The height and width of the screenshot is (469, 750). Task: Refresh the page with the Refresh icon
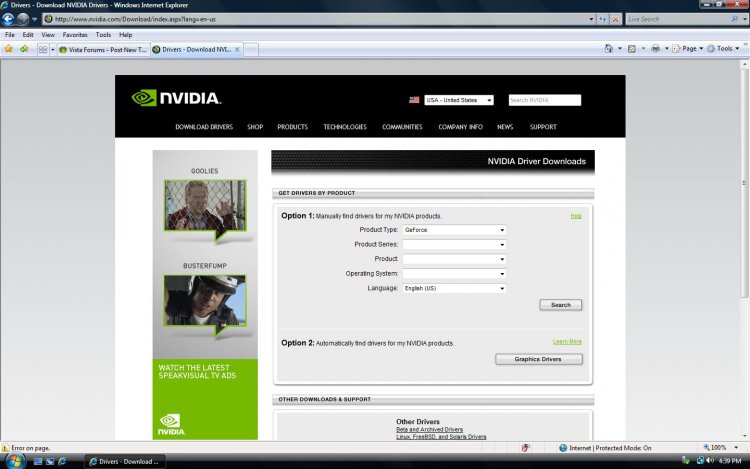(603, 19)
